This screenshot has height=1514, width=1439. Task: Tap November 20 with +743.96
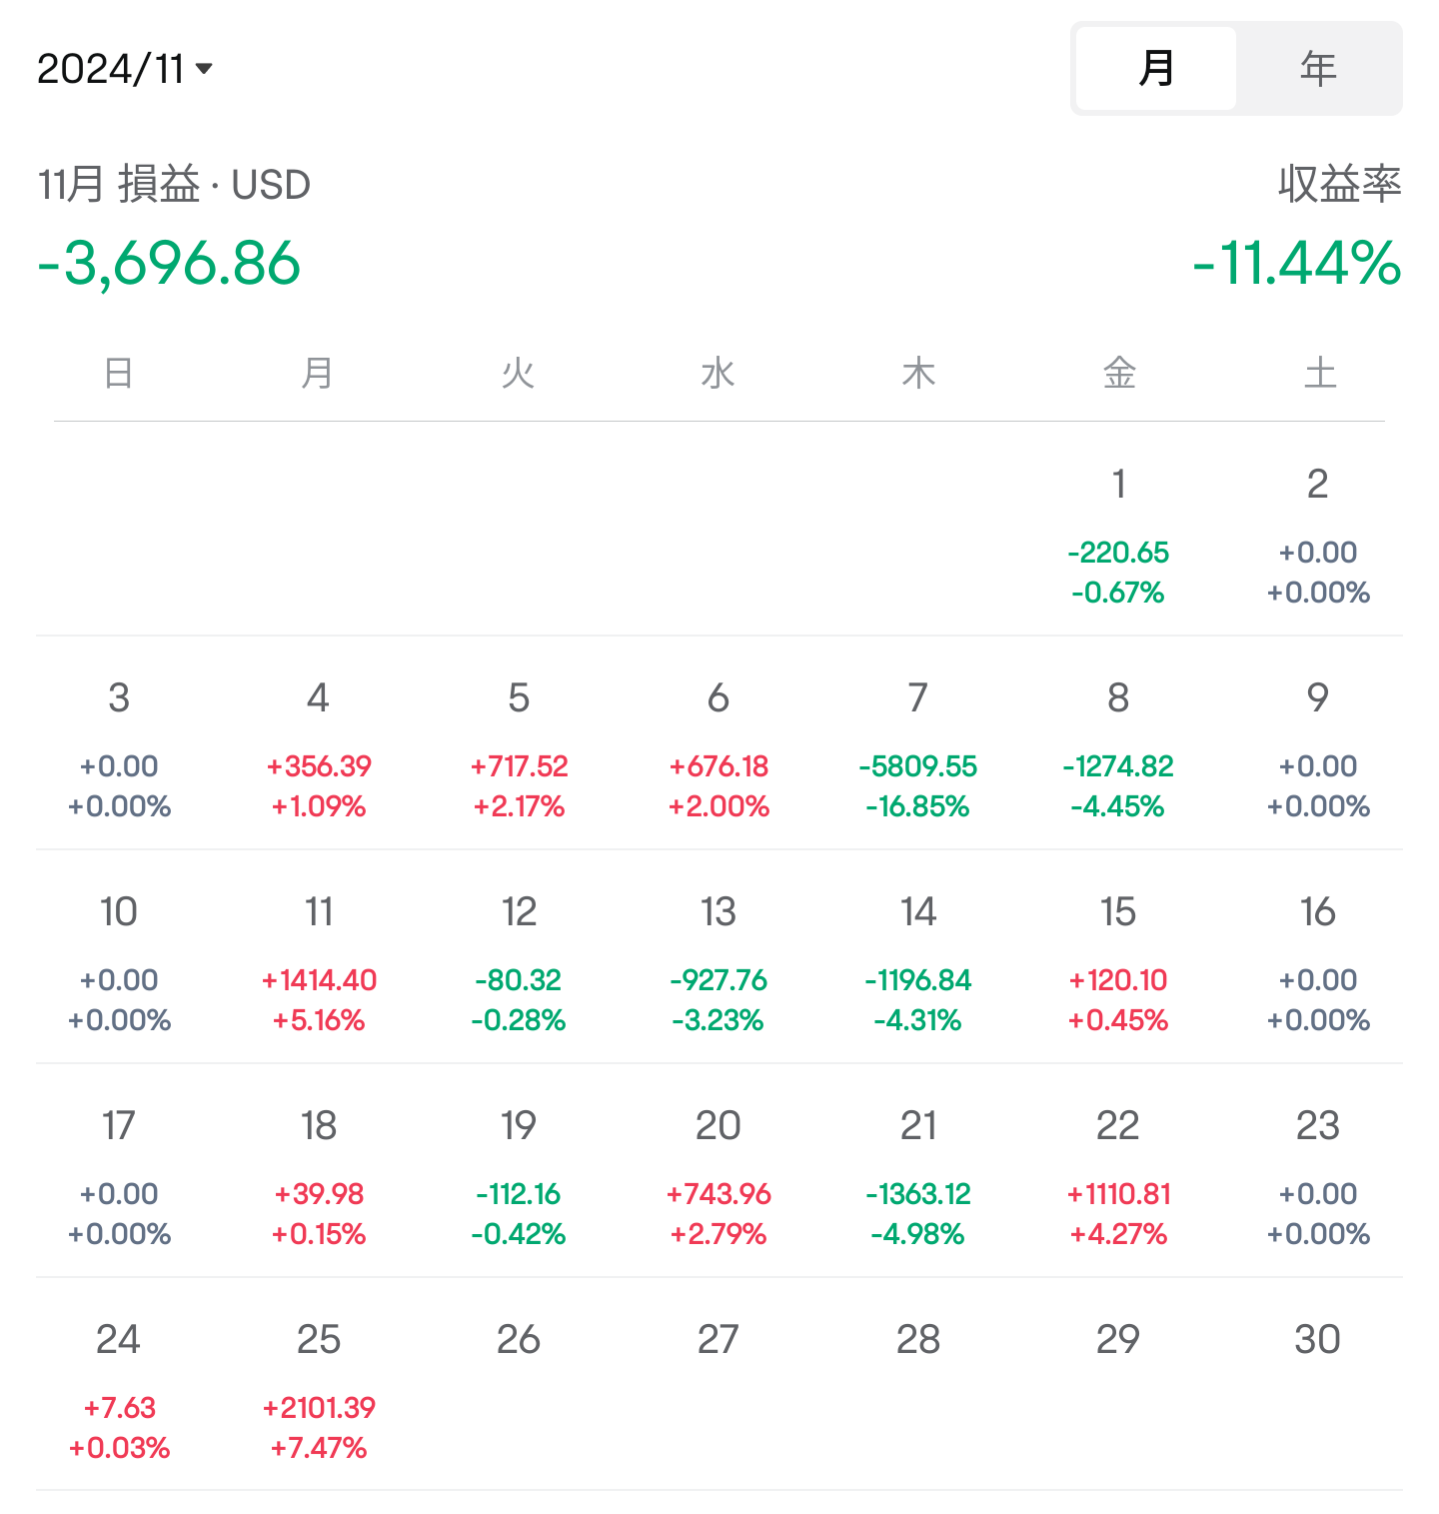point(718,1178)
